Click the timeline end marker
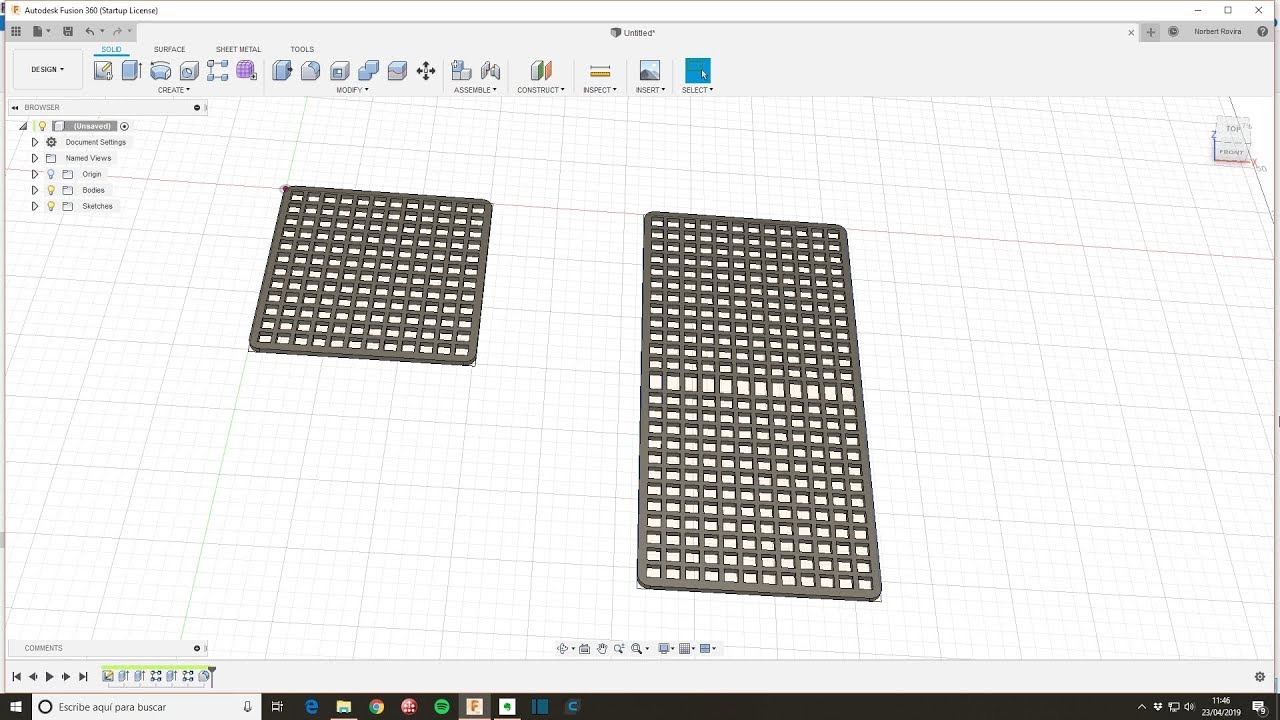1280x720 pixels. (212, 675)
